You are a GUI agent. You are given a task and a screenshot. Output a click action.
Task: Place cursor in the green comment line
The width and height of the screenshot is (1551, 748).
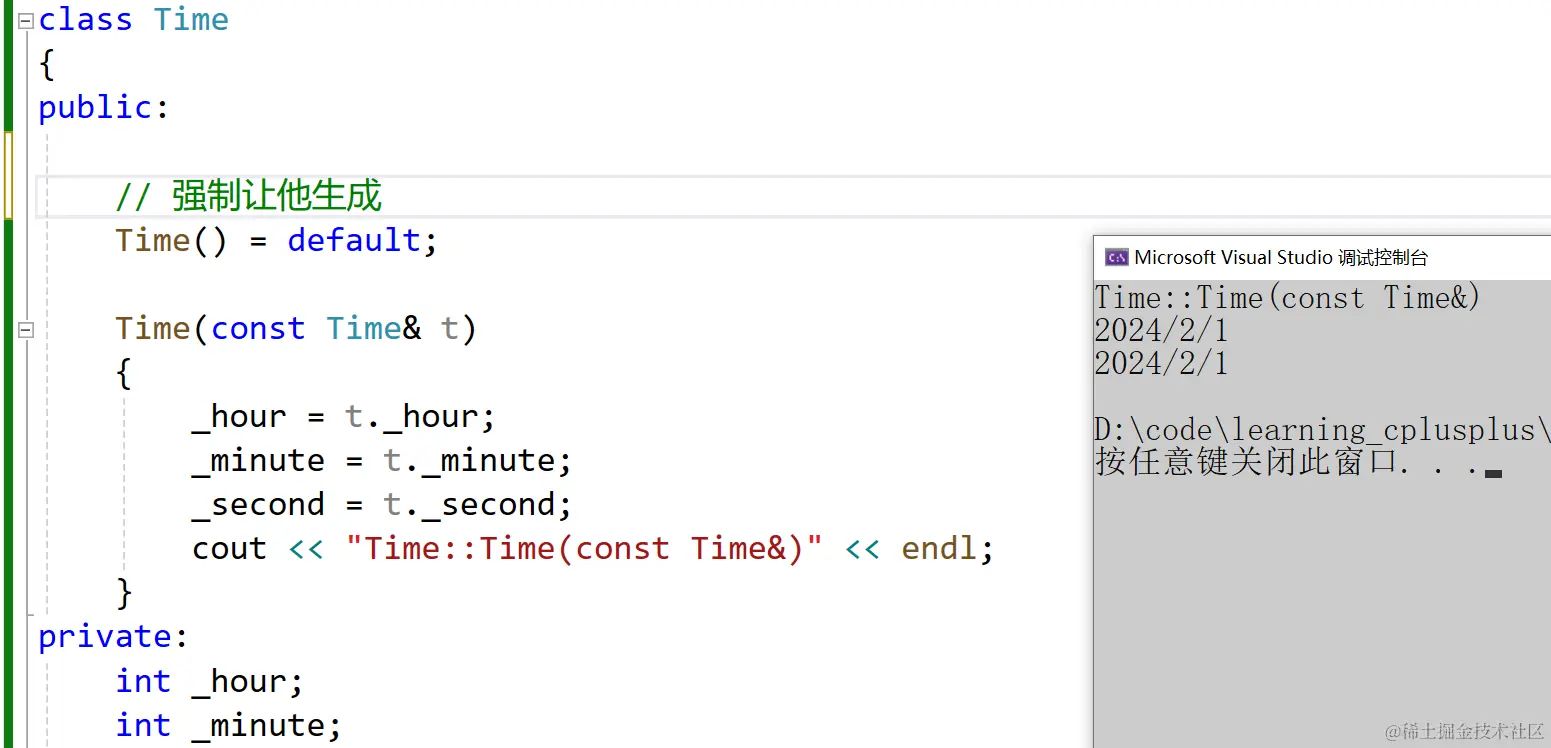click(248, 196)
